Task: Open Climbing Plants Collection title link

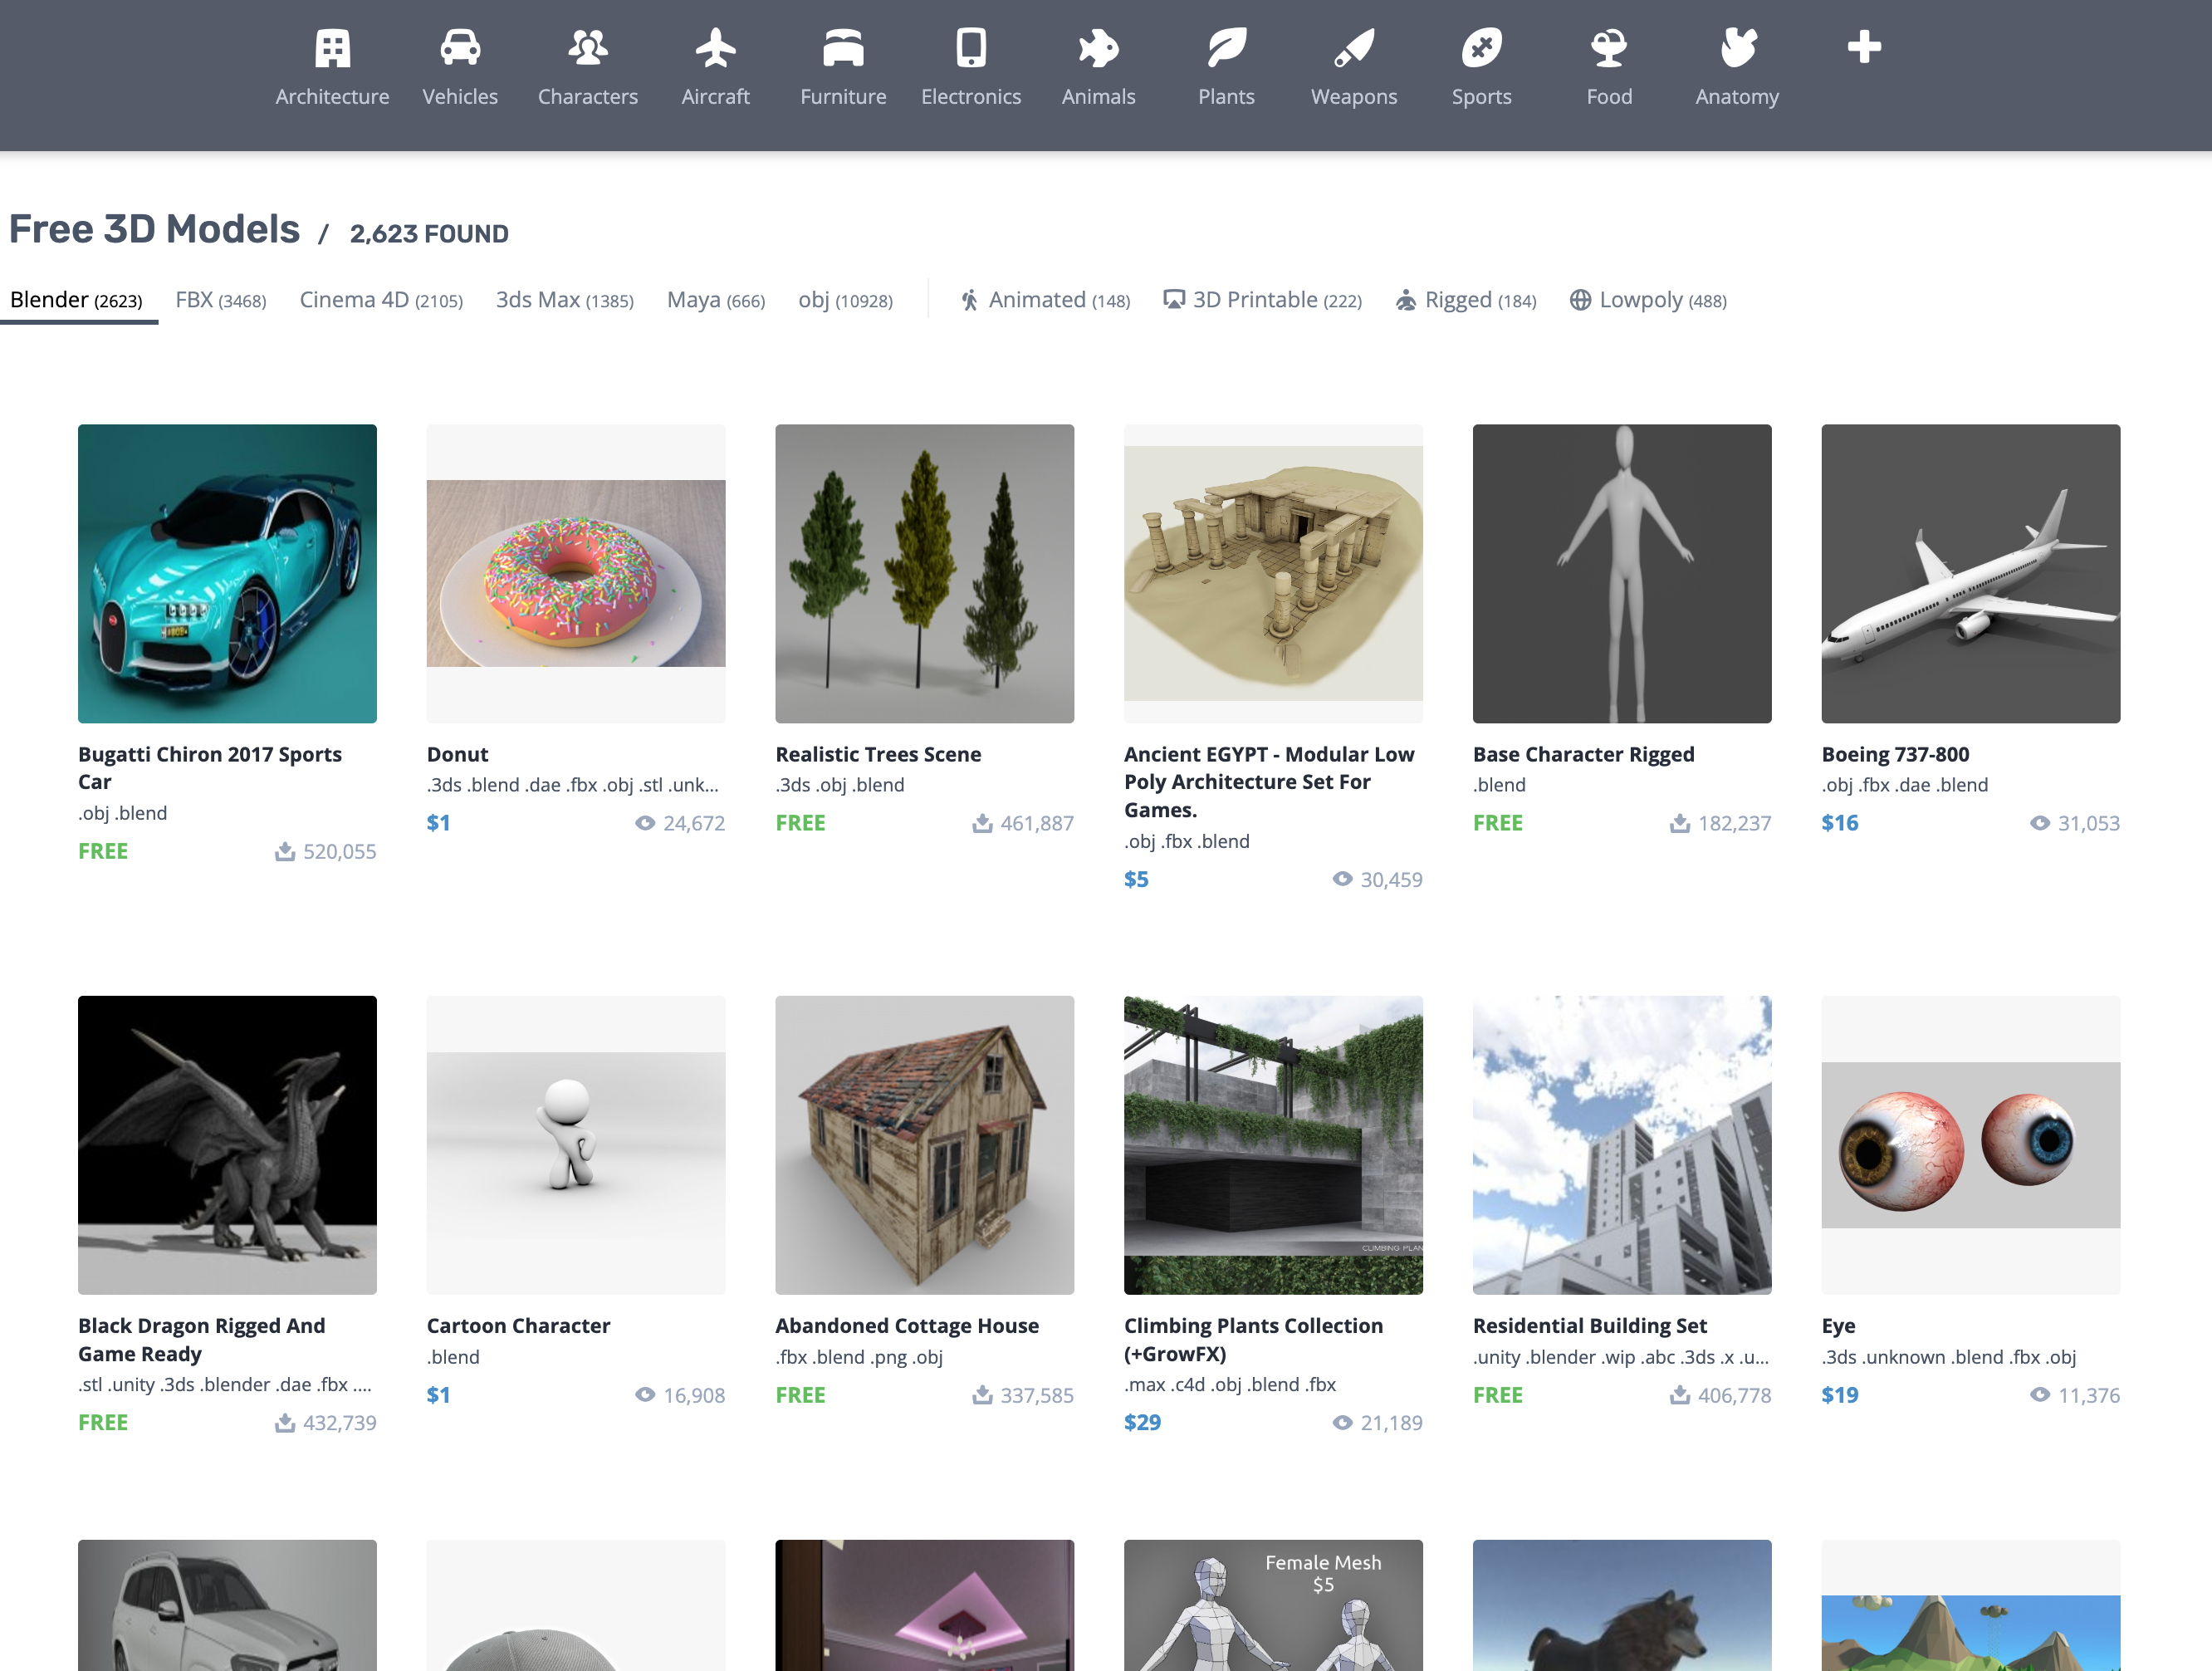Action: click(x=1253, y=1339)
